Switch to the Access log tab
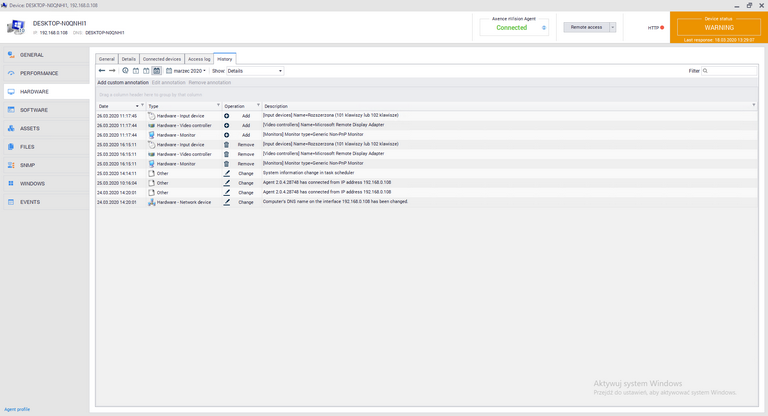The width and height of the screenshot is (768, 416). [199, 59]
